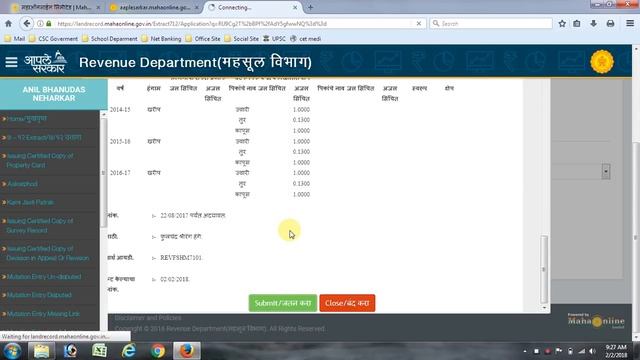Select the REVFSHM7101 value text
This screenshot has width=640, height=360.
(x=181, y=258)
